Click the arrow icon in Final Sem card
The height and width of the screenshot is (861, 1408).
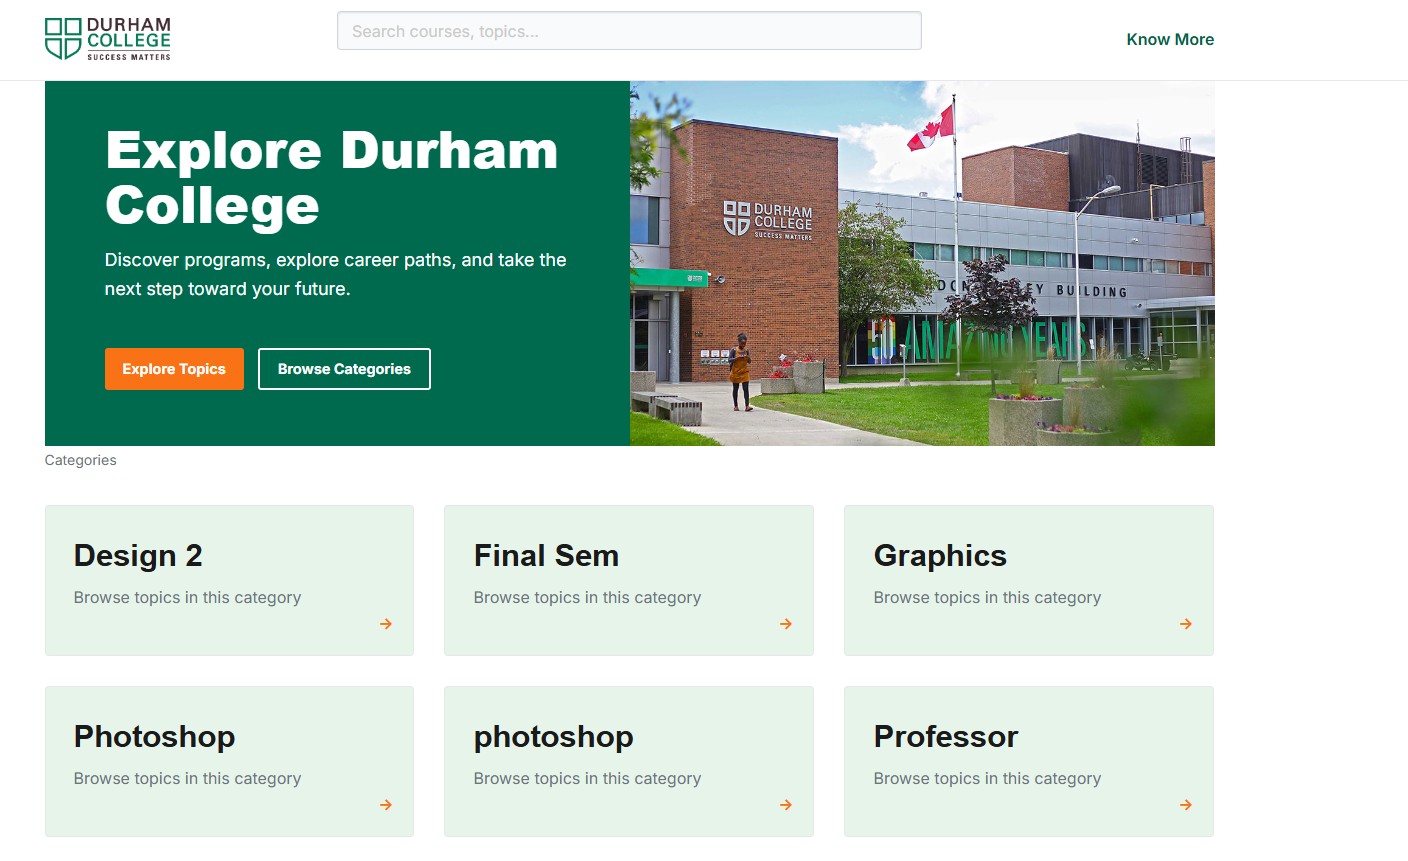[786, 624]
